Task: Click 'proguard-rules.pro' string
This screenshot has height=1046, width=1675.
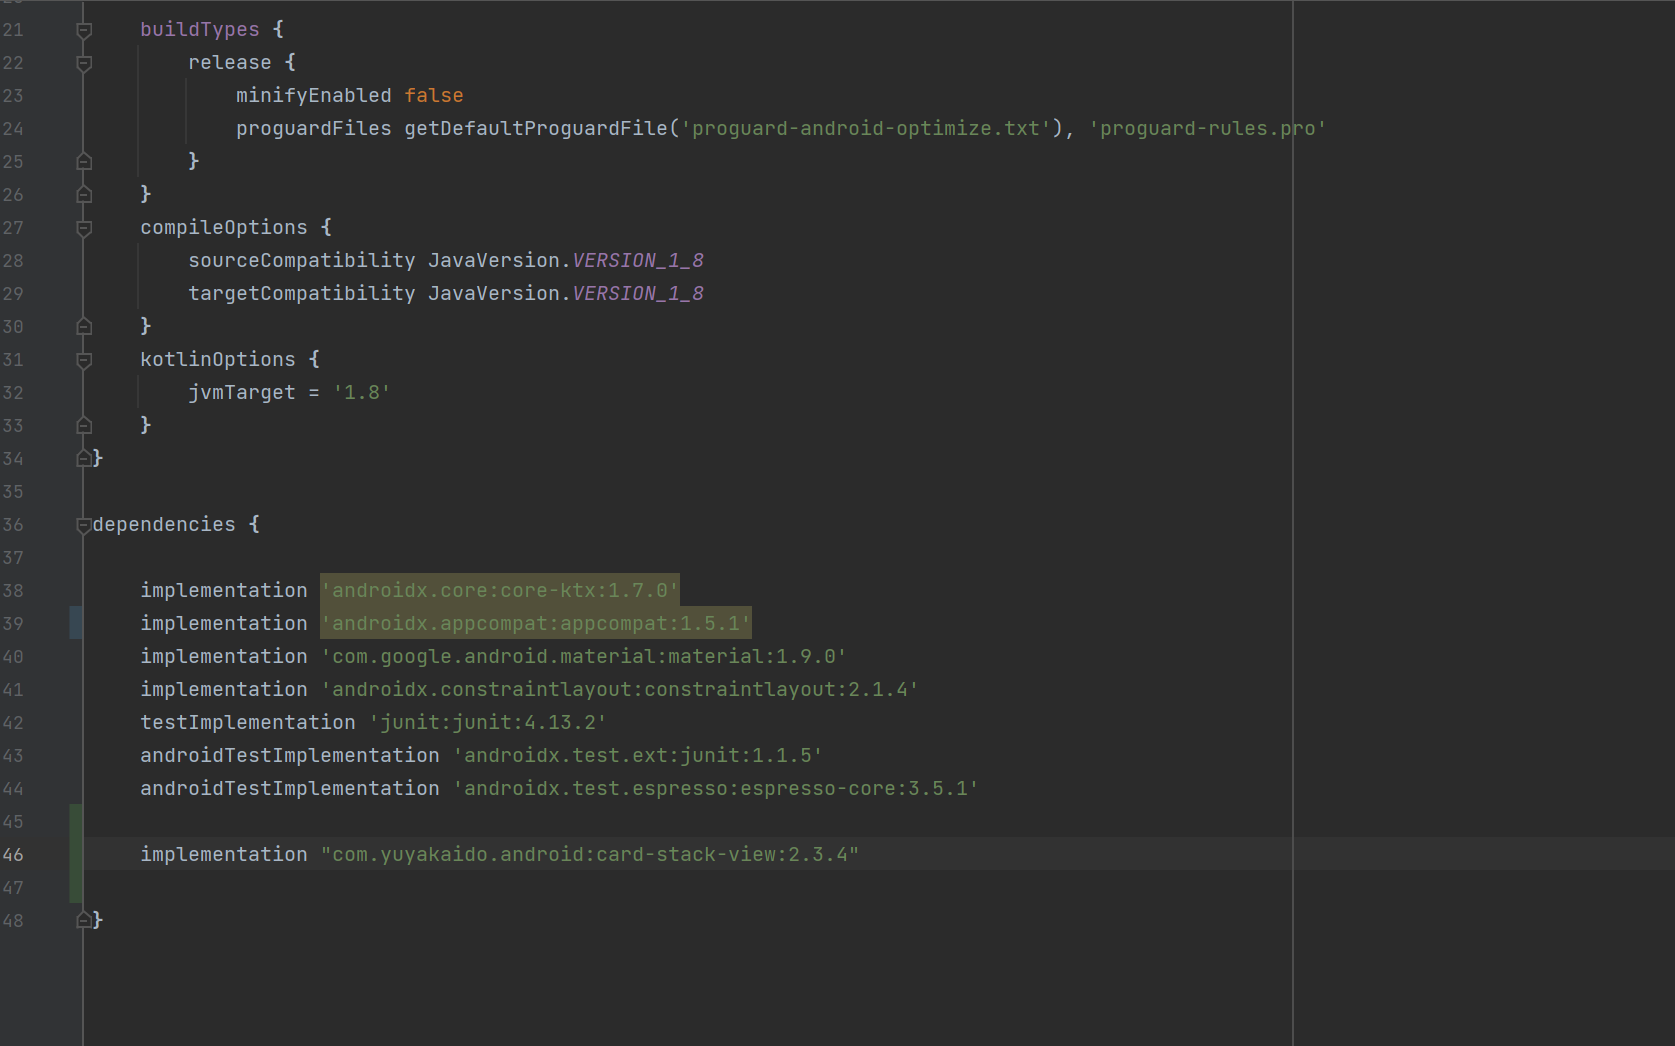Action: click(1208, 128)
